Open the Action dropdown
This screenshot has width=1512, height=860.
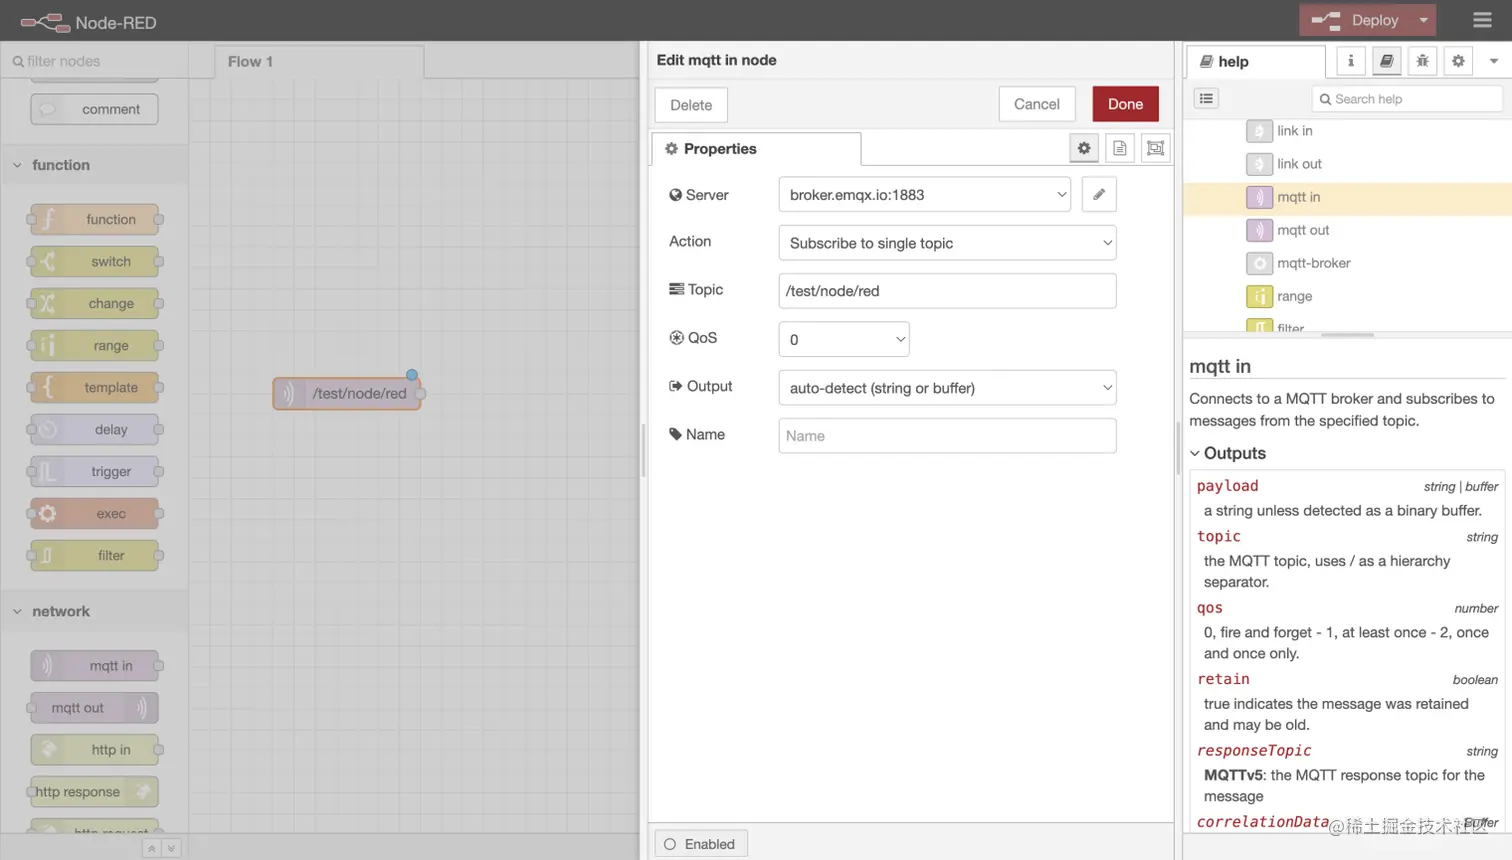tap(945, 242)
